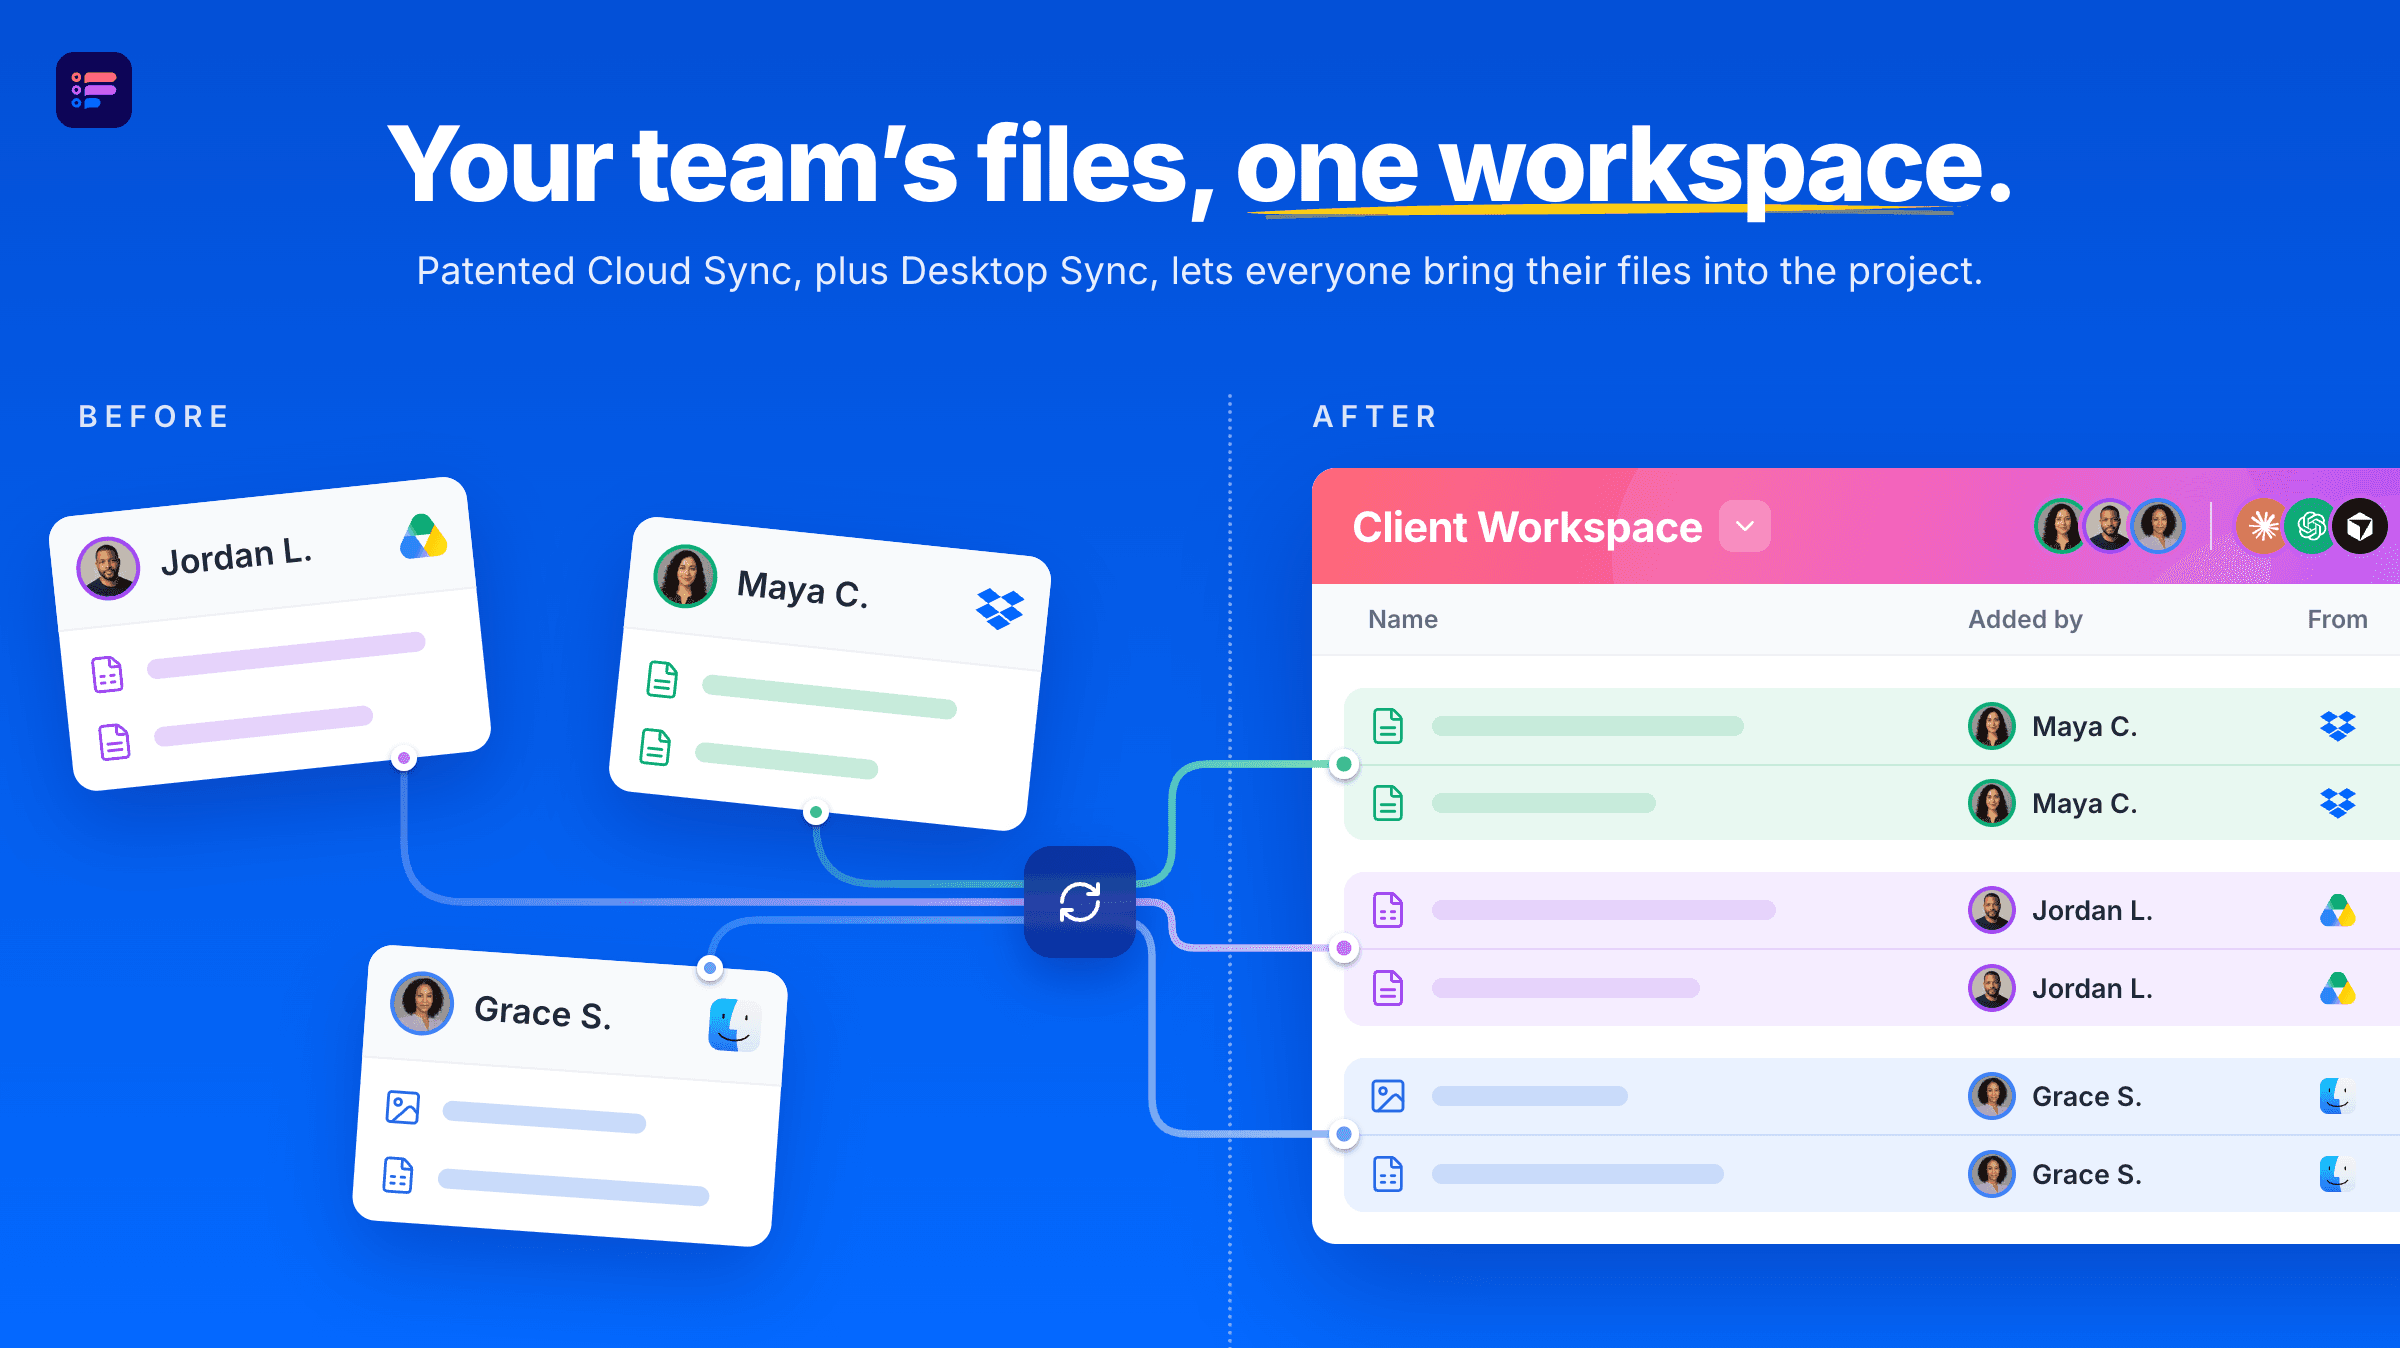2400x1348 pixels.
Task: Select Jordan's avatar in workspace header
Action: click(2110, 526)
